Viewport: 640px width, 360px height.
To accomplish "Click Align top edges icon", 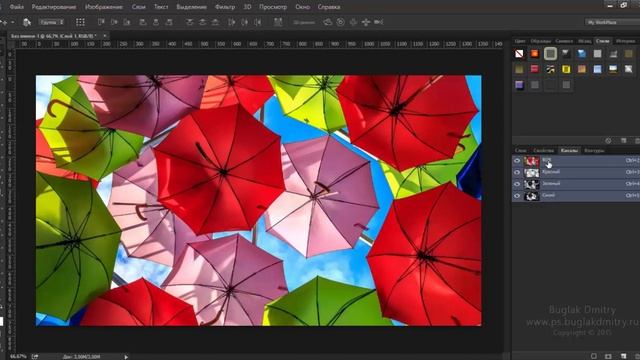I will pos(101,22).
